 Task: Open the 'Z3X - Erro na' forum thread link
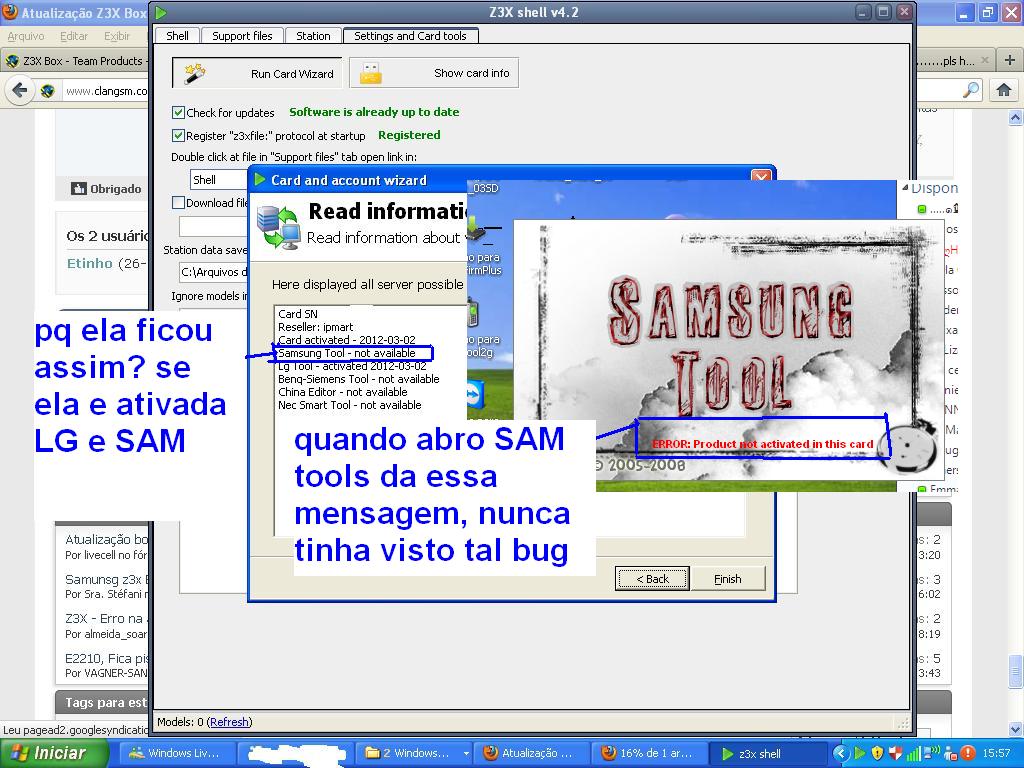tap(104, 618)
